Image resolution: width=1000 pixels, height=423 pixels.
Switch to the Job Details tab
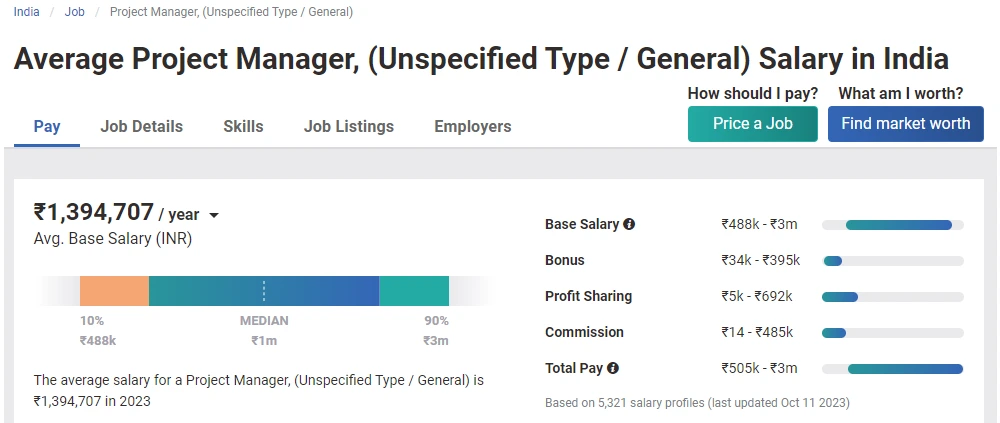pyautogui.click(x=142, y=126)
